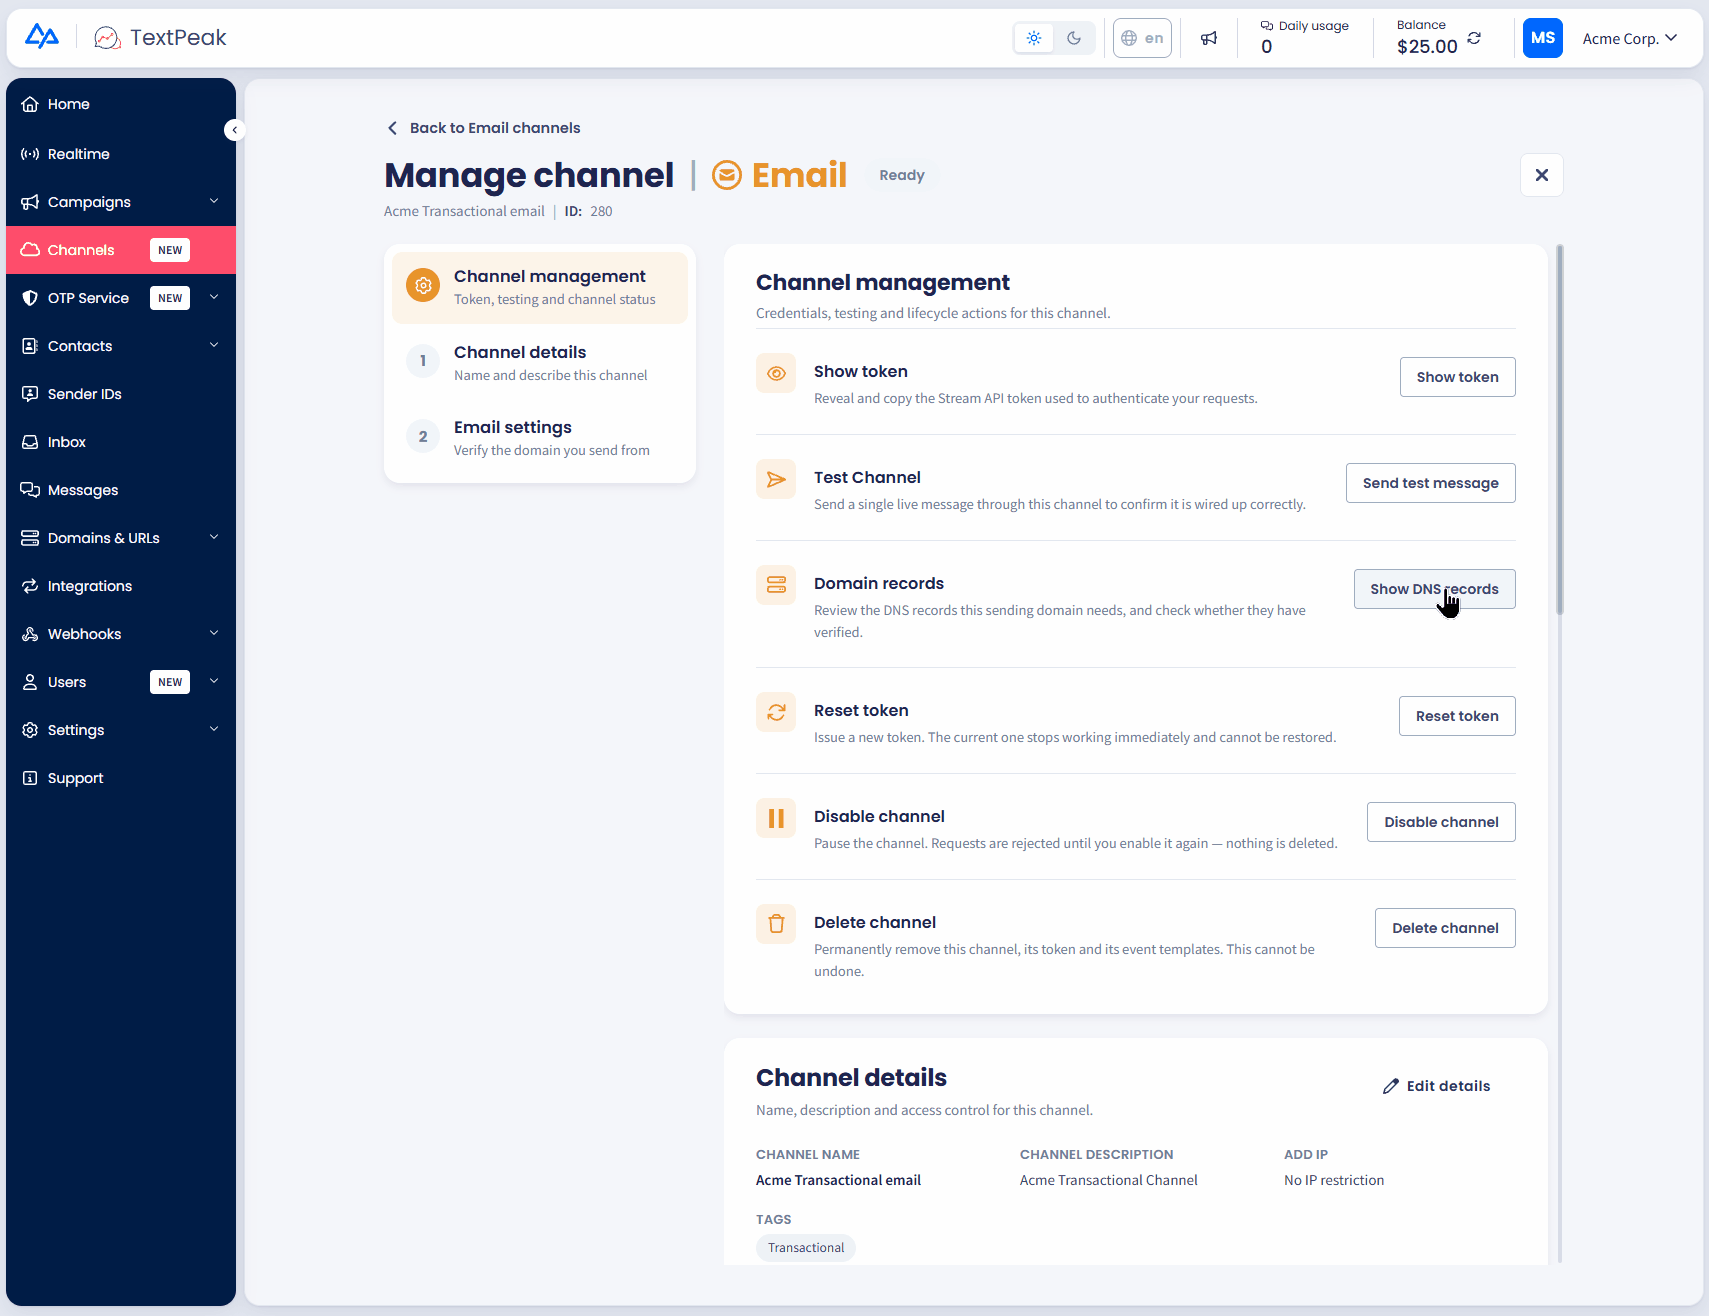Switch to light theme sun icon

[1034, 38]
